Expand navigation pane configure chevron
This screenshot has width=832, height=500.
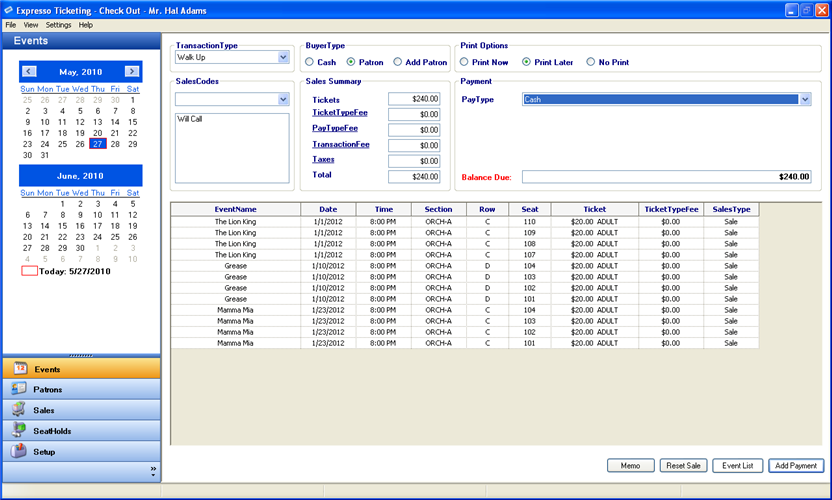(x=153, y=471)
